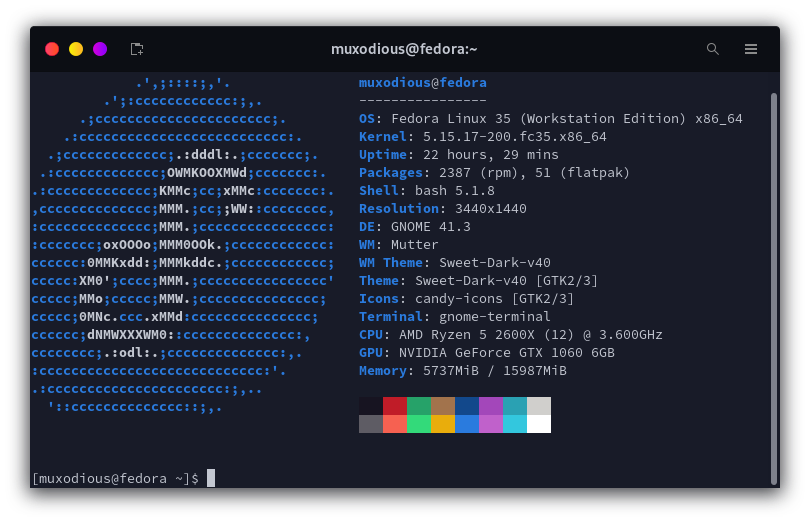Click the Resolution value 3440x1440
This screenshot has width=810, height=522.
click(x=491, y=209)
